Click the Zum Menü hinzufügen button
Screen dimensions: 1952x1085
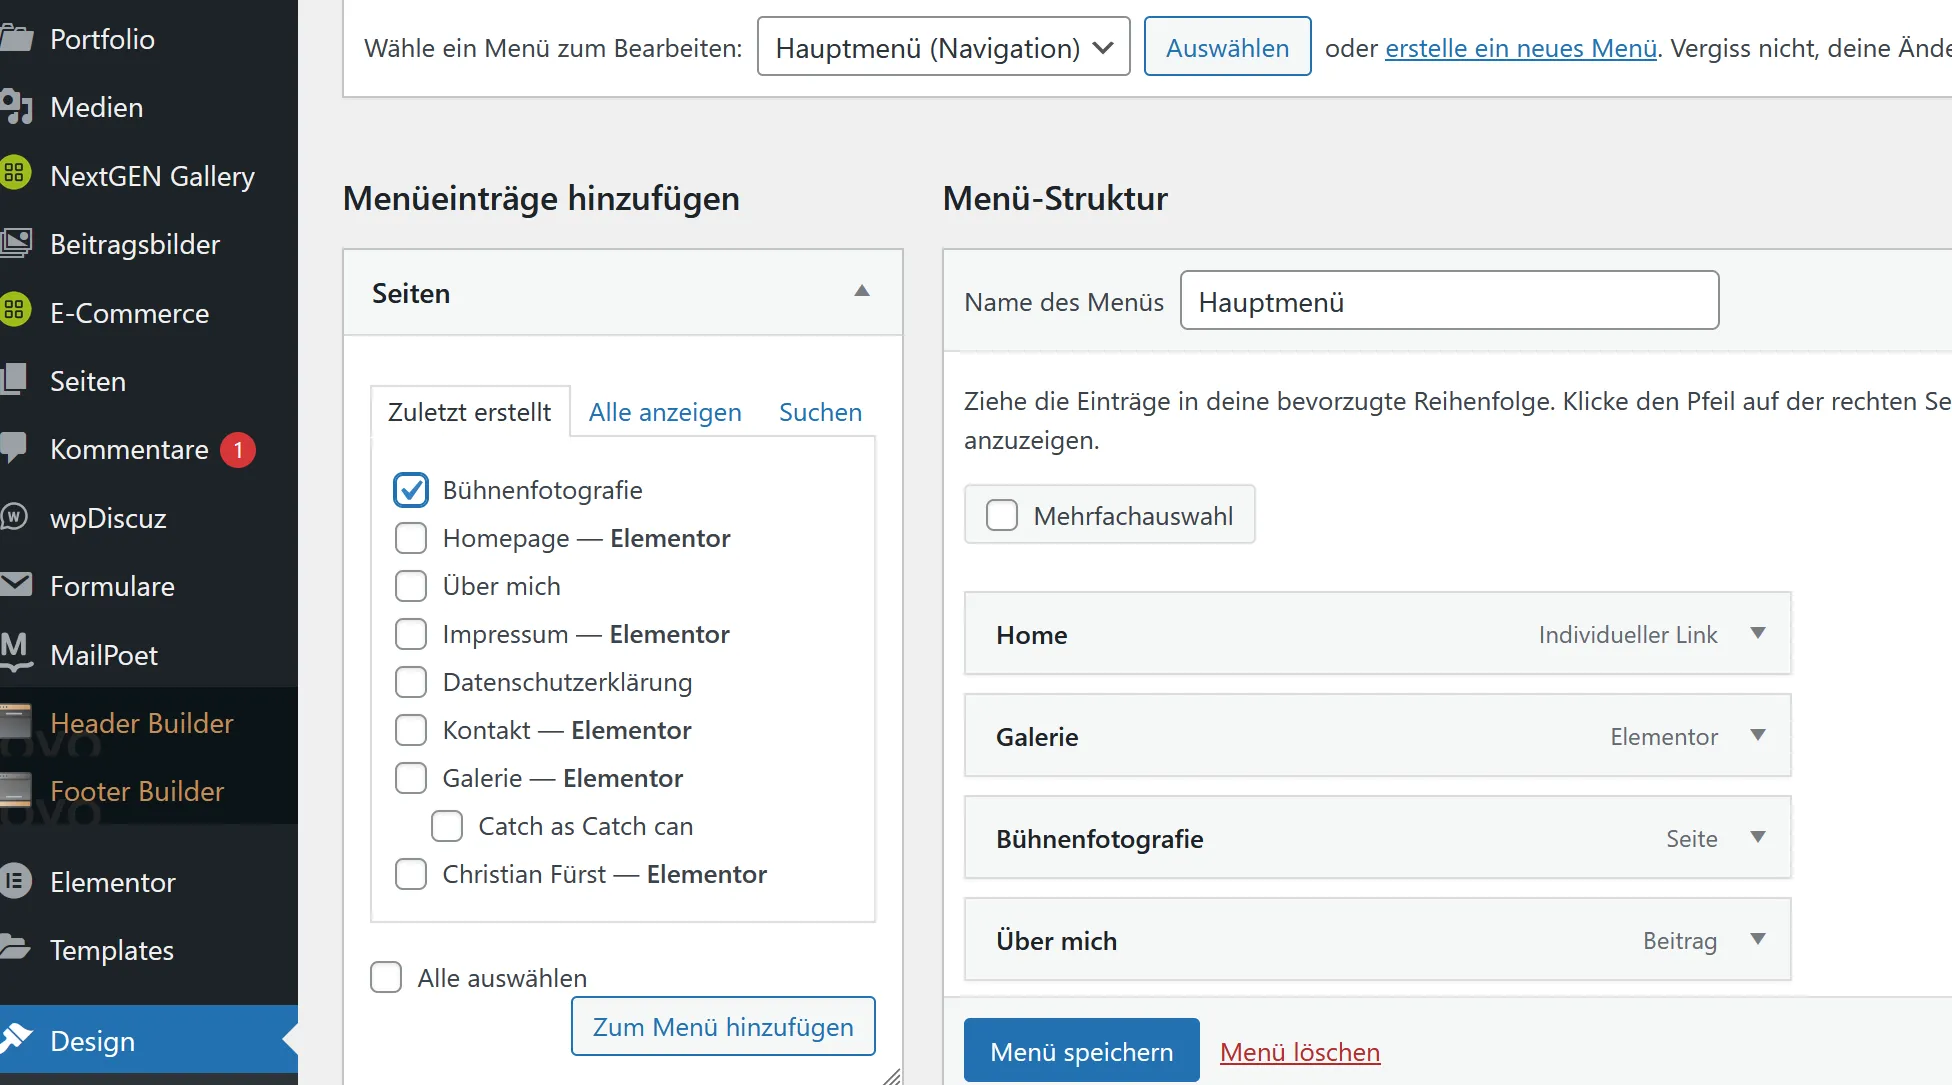pos(723,1026)
